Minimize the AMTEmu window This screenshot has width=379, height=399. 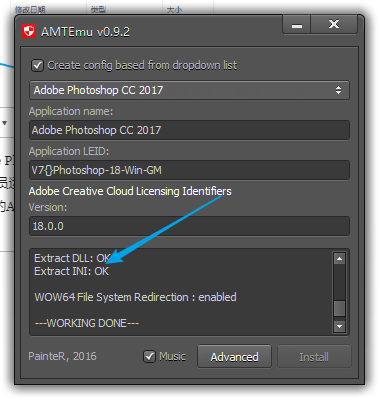tap(297, 25)
